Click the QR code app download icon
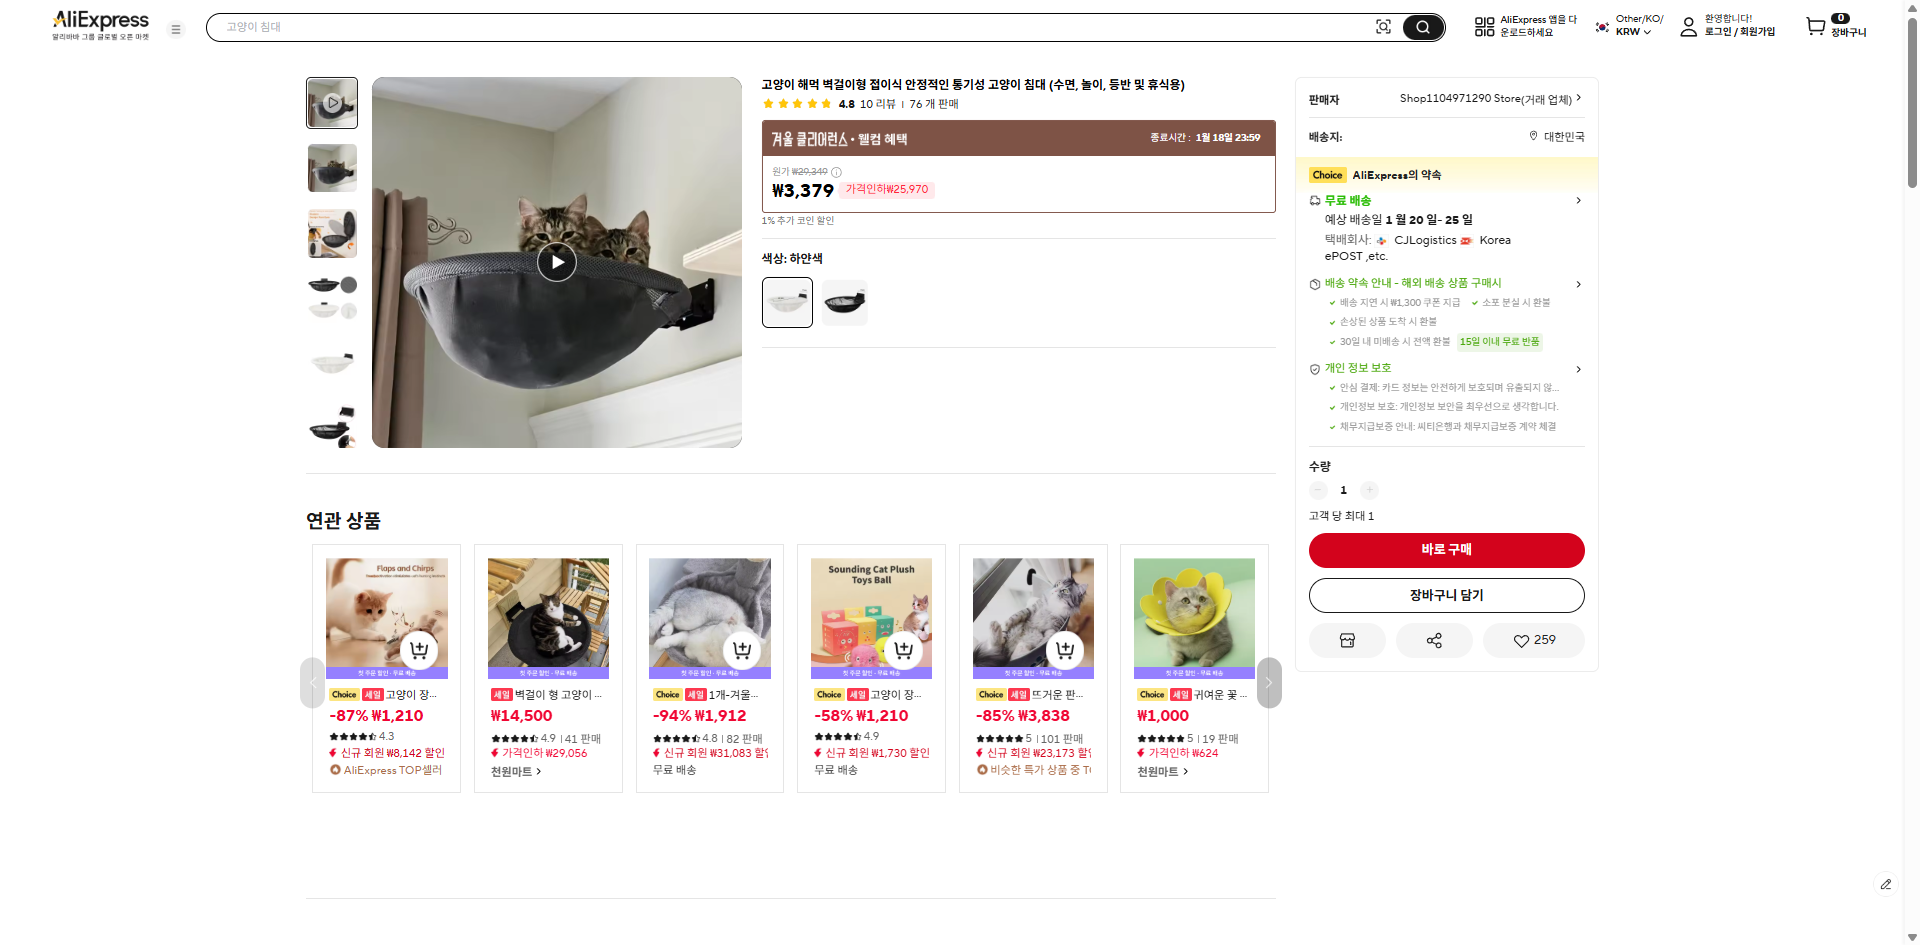Screen dimensions: 1920x945 point(1484,27)
